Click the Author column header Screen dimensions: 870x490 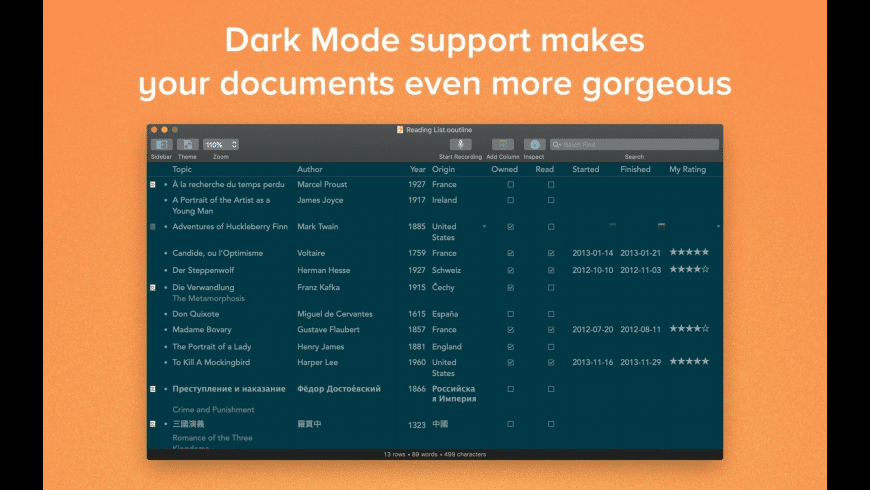[x=310, y=169]
